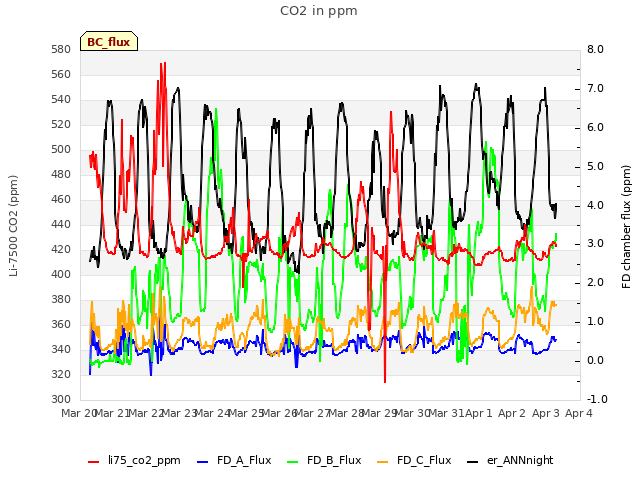
Task: Click the 340 tick on left axis
Action: point(61,349)
